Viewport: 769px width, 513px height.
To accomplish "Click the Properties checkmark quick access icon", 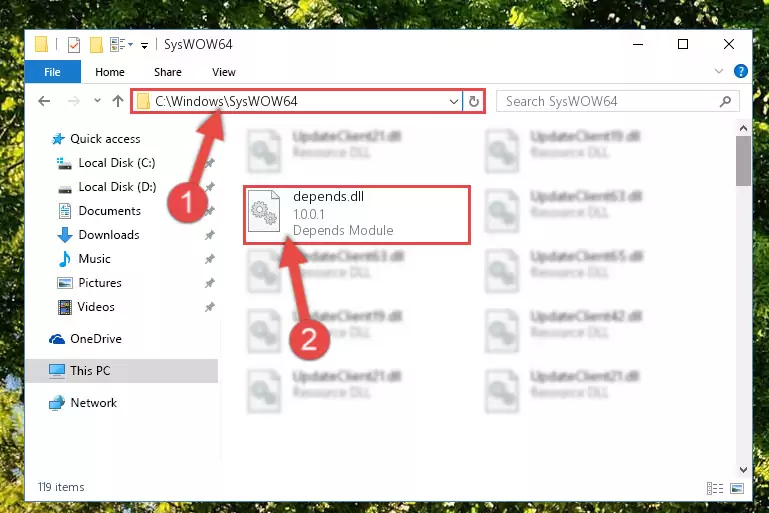I will point(74,45).
